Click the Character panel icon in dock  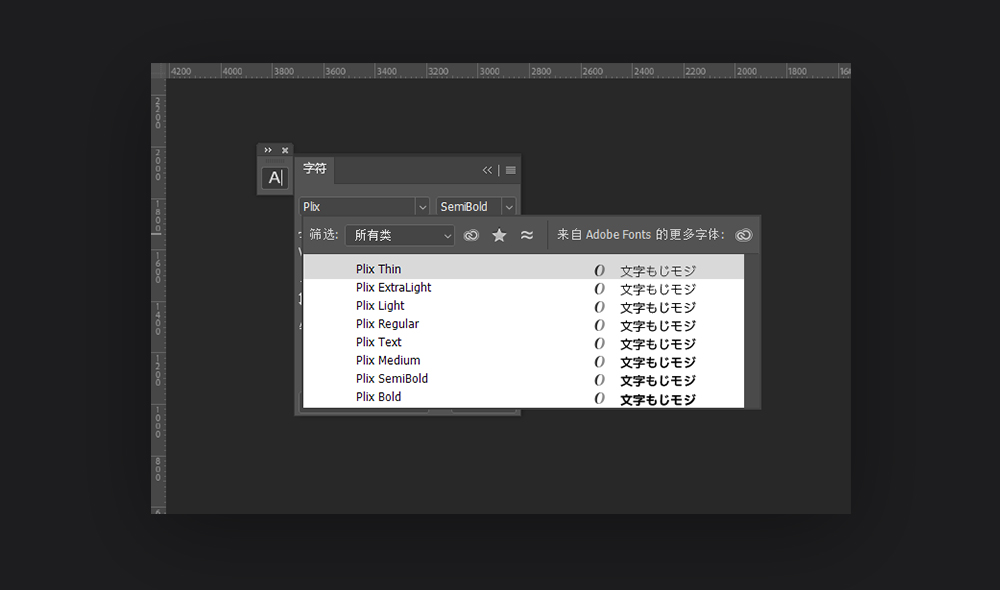(x=274, y=178)
